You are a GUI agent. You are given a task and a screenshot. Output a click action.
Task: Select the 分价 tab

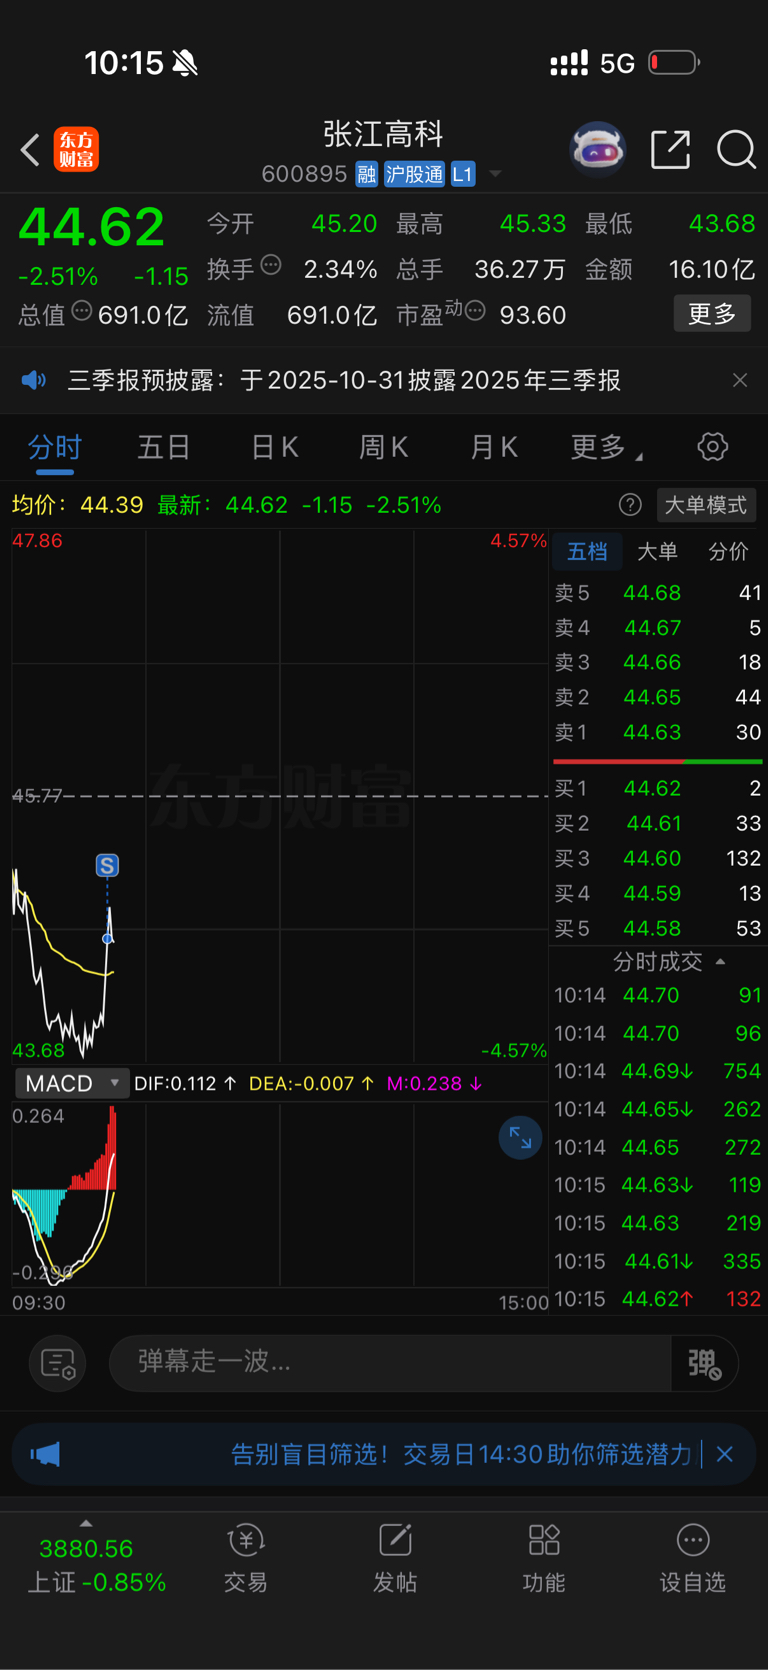pyautogui.click(x=728, y=551)
